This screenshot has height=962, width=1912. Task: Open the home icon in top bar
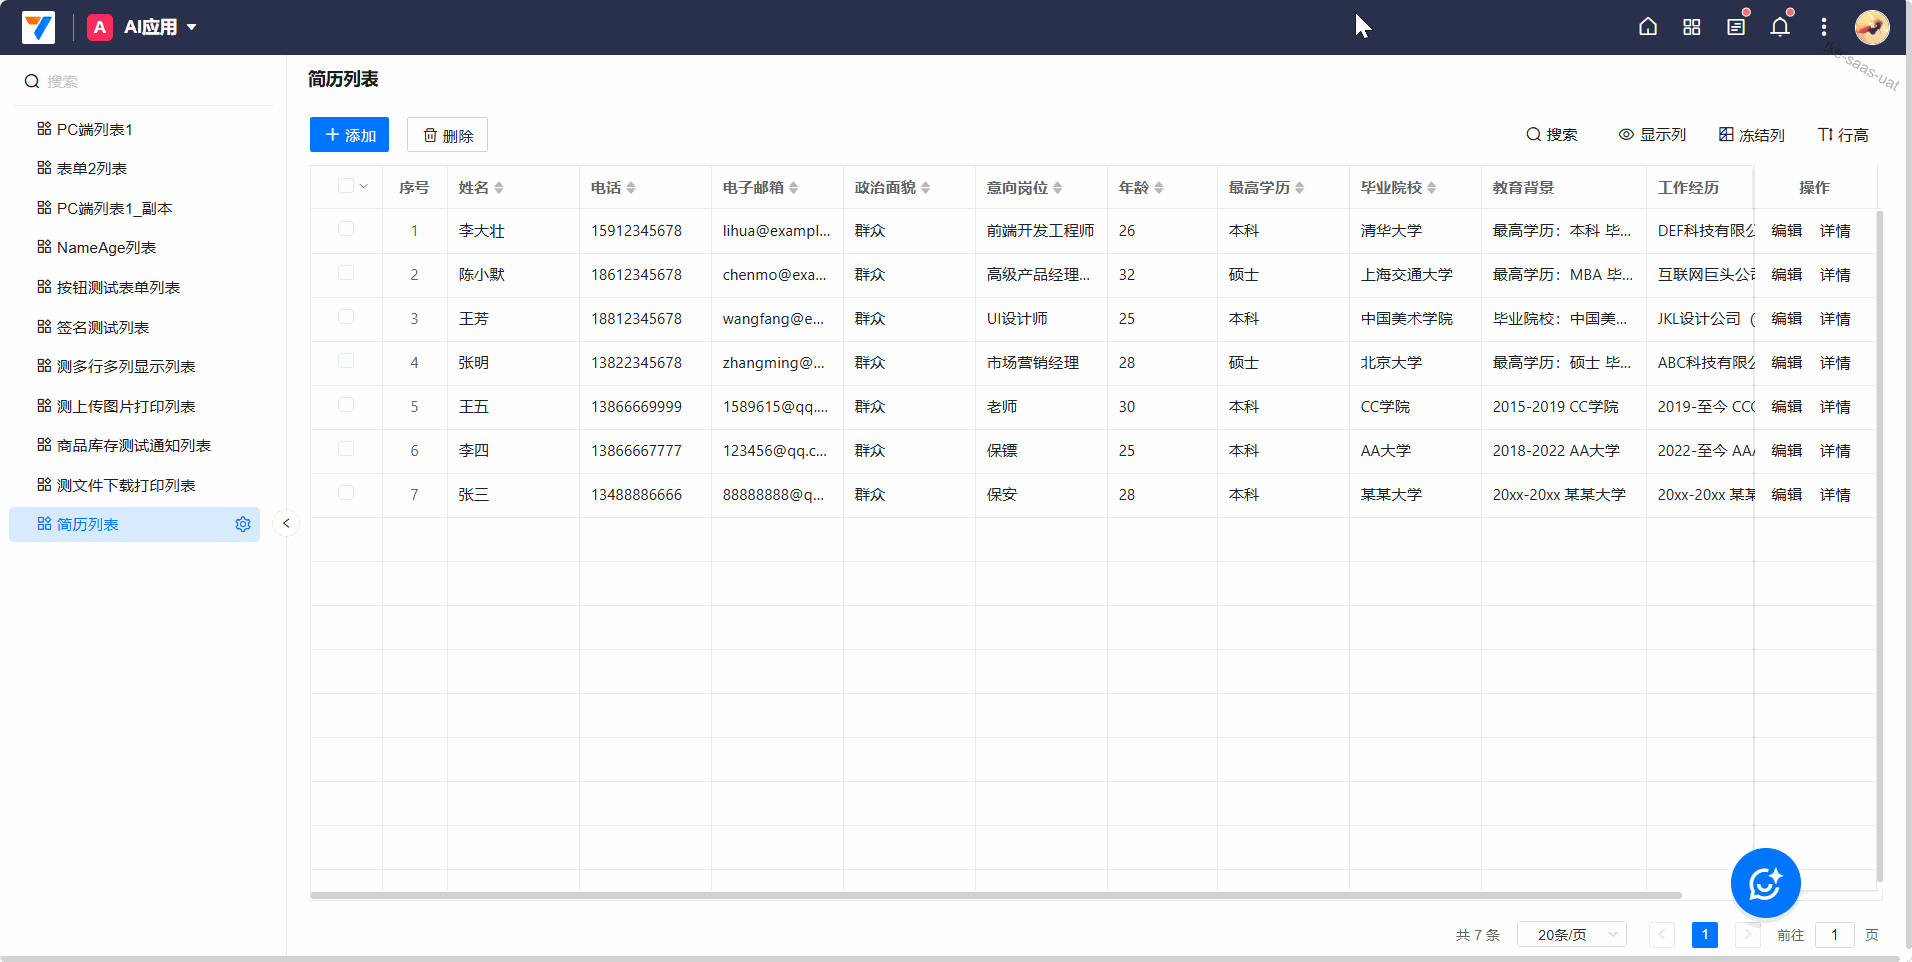[1648, 27]
